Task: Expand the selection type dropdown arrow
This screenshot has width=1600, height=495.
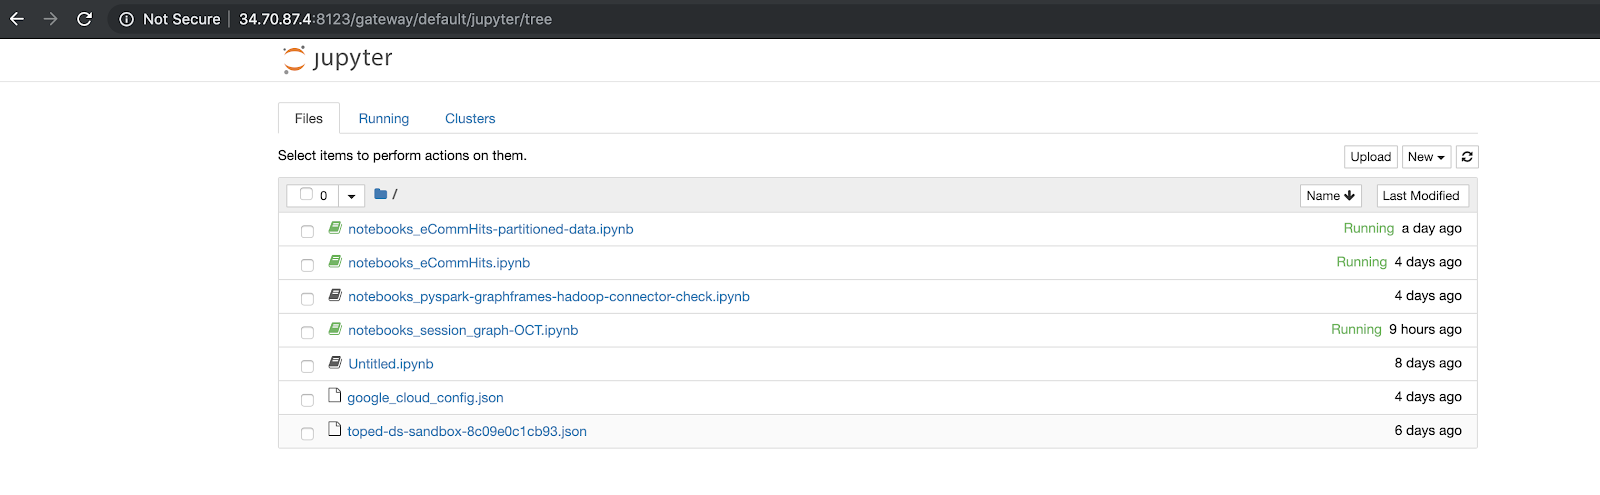Action: click(x=351, y=196)
